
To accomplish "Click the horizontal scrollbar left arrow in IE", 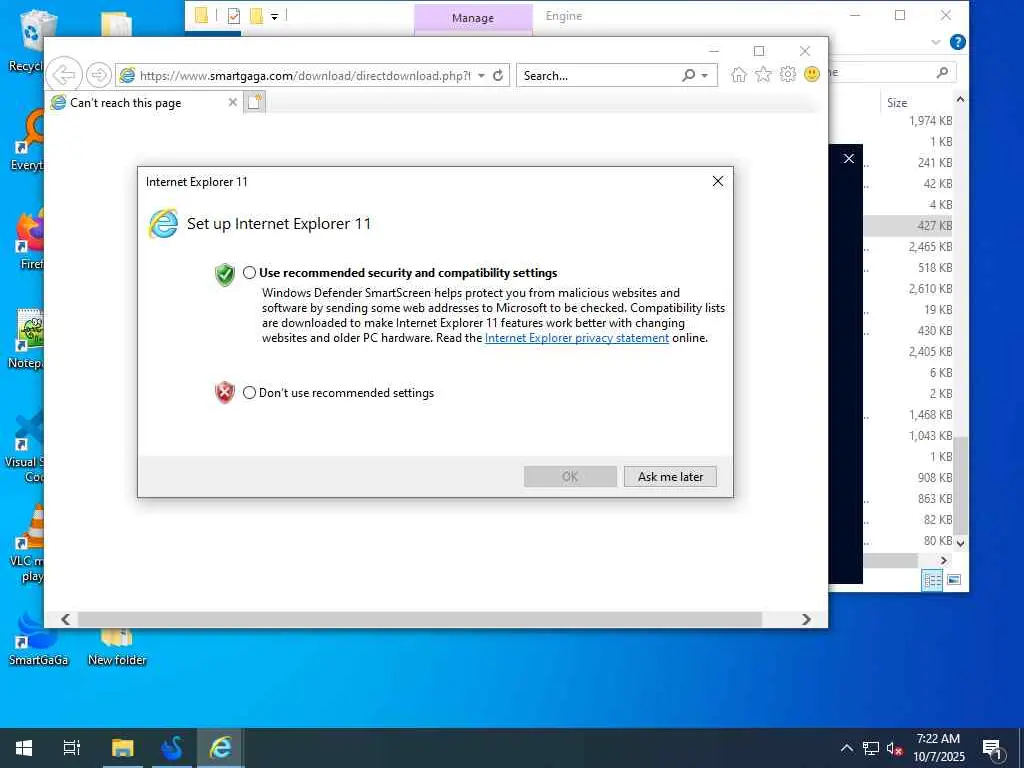I will 65,619.
